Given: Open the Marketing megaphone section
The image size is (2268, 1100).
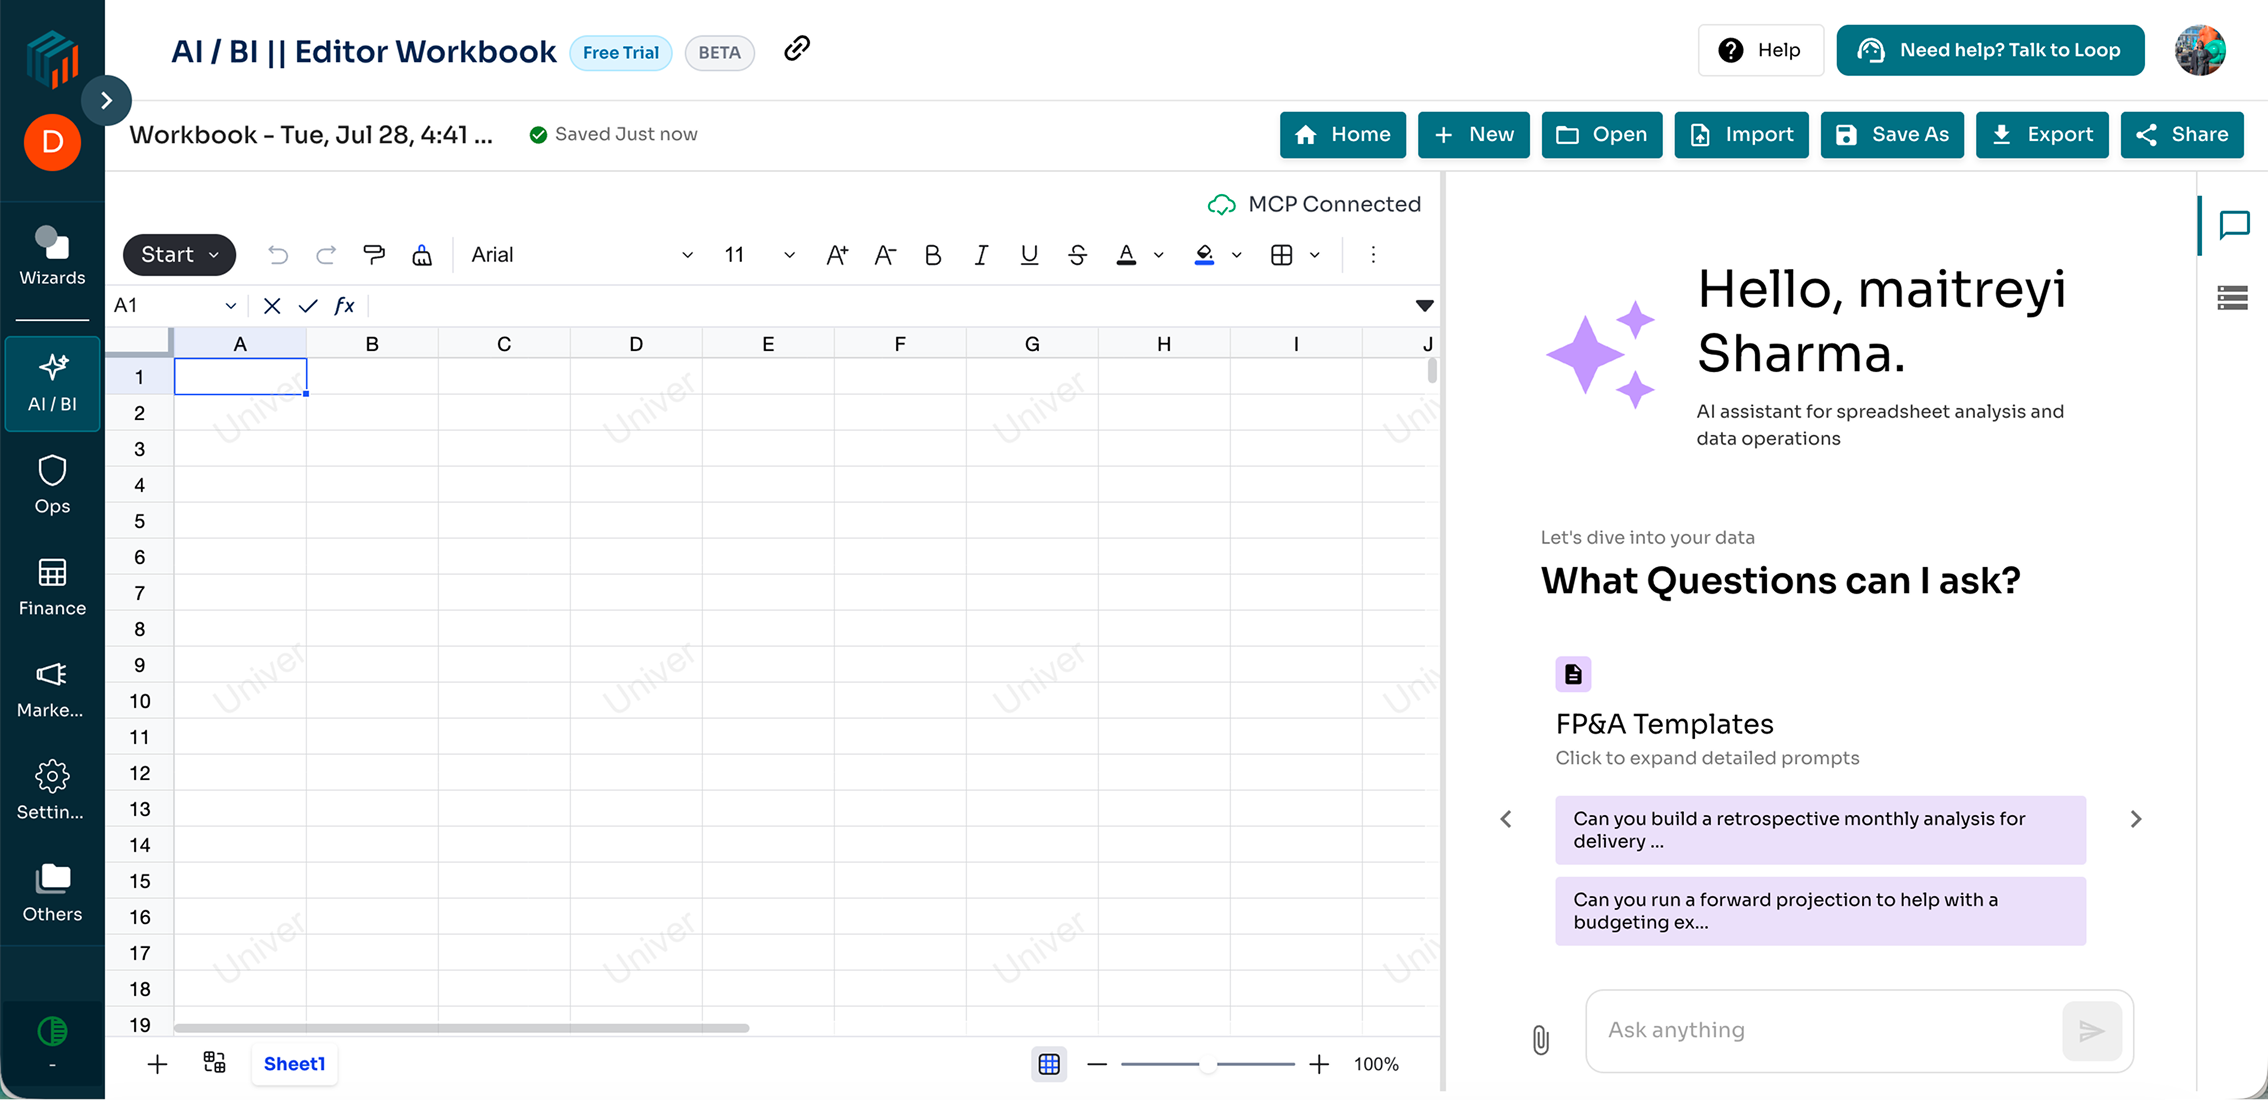Looking at the screenshot, I should tap(52, 689).
